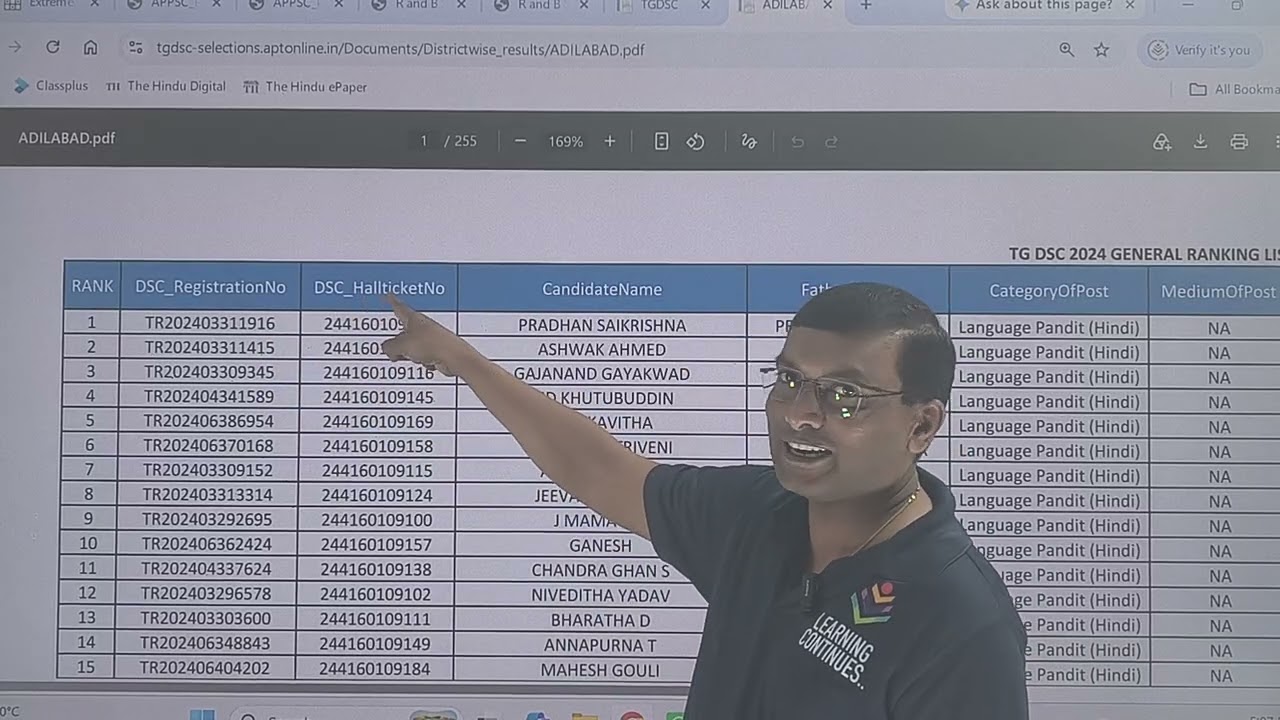This screenshot has height=720, width=1280.
Task: Close the ADILABAD tab
Action: pyautogui.click(x=826, y=6)
